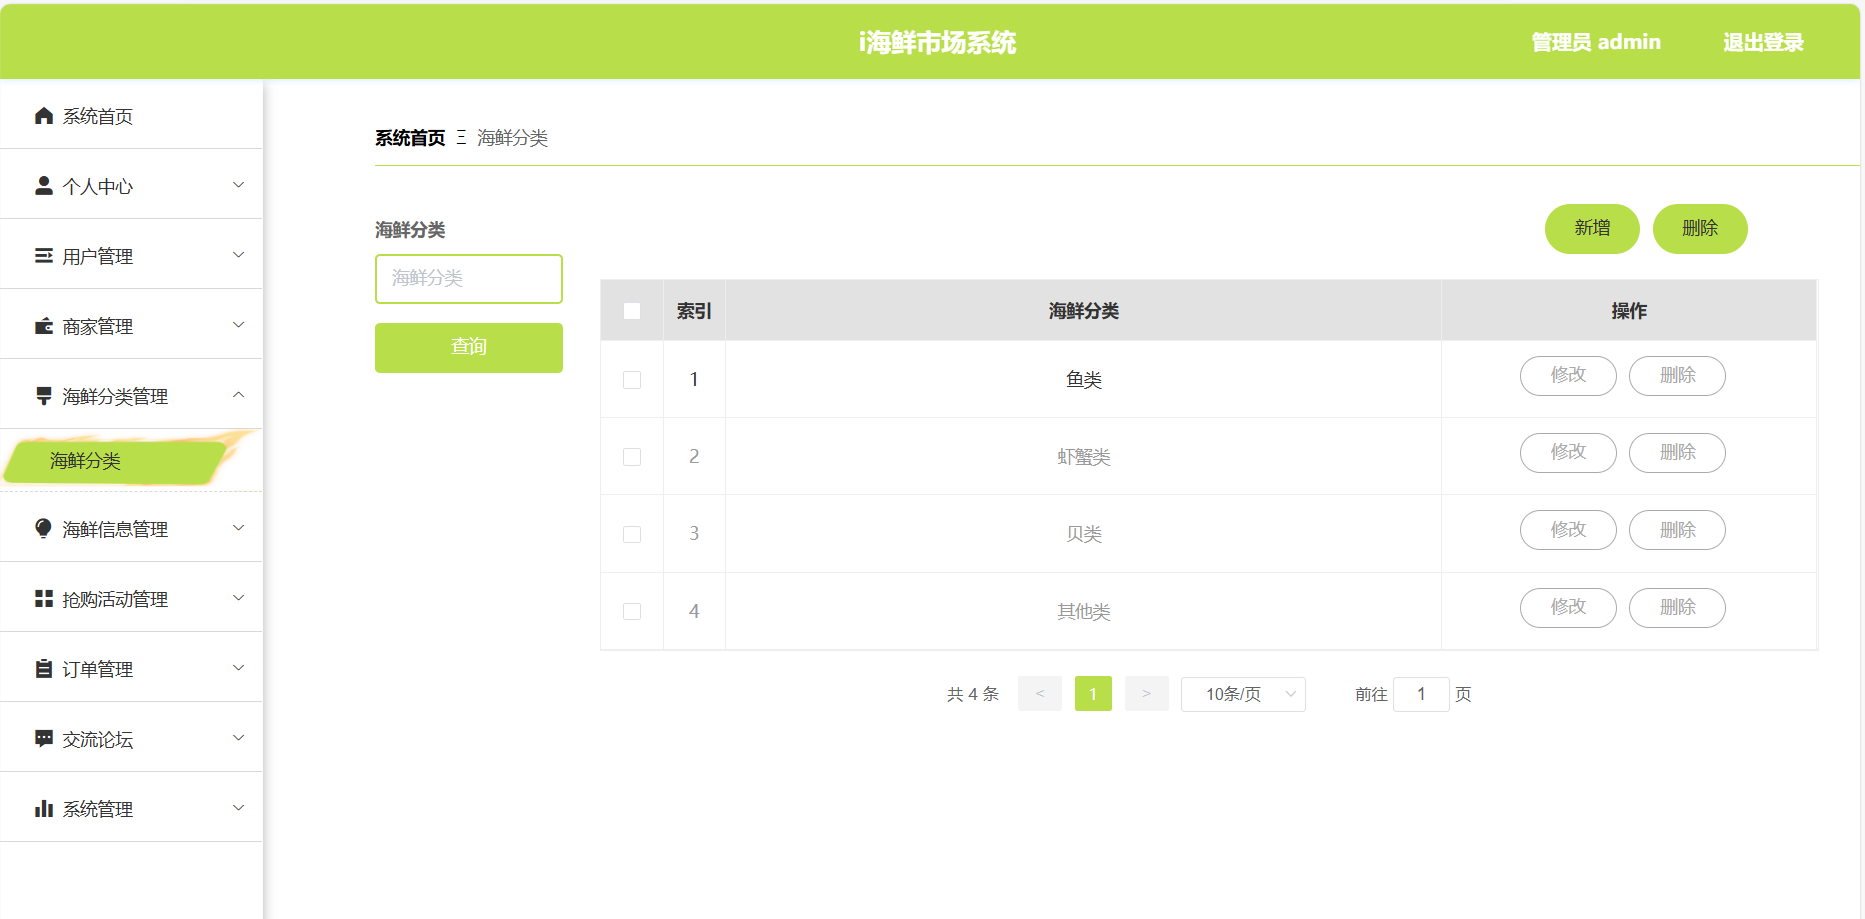
Task: Click 删除 for the 鱼类 row
Action: [1677, 376]
